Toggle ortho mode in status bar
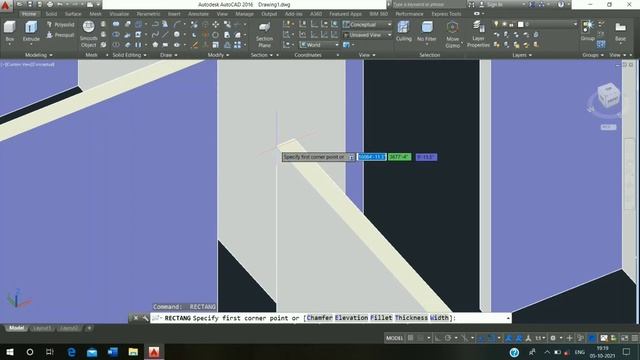The height and width of the screenshot is (360, 640). [x=438, y=338]
